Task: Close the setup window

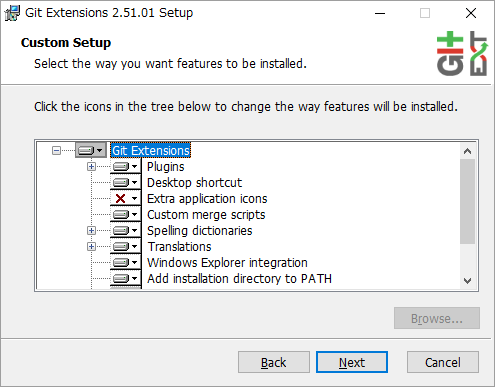Action: (471, 13)
